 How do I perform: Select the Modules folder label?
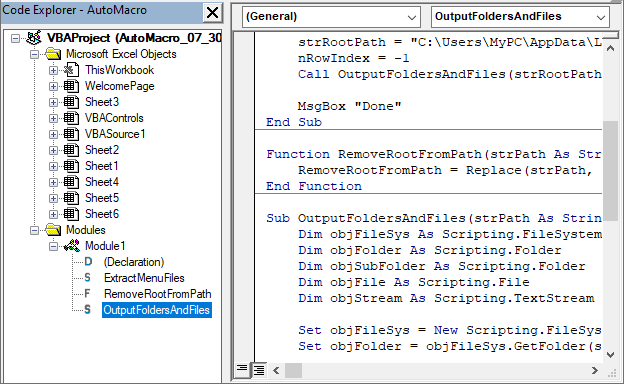(x=86, y=230)
